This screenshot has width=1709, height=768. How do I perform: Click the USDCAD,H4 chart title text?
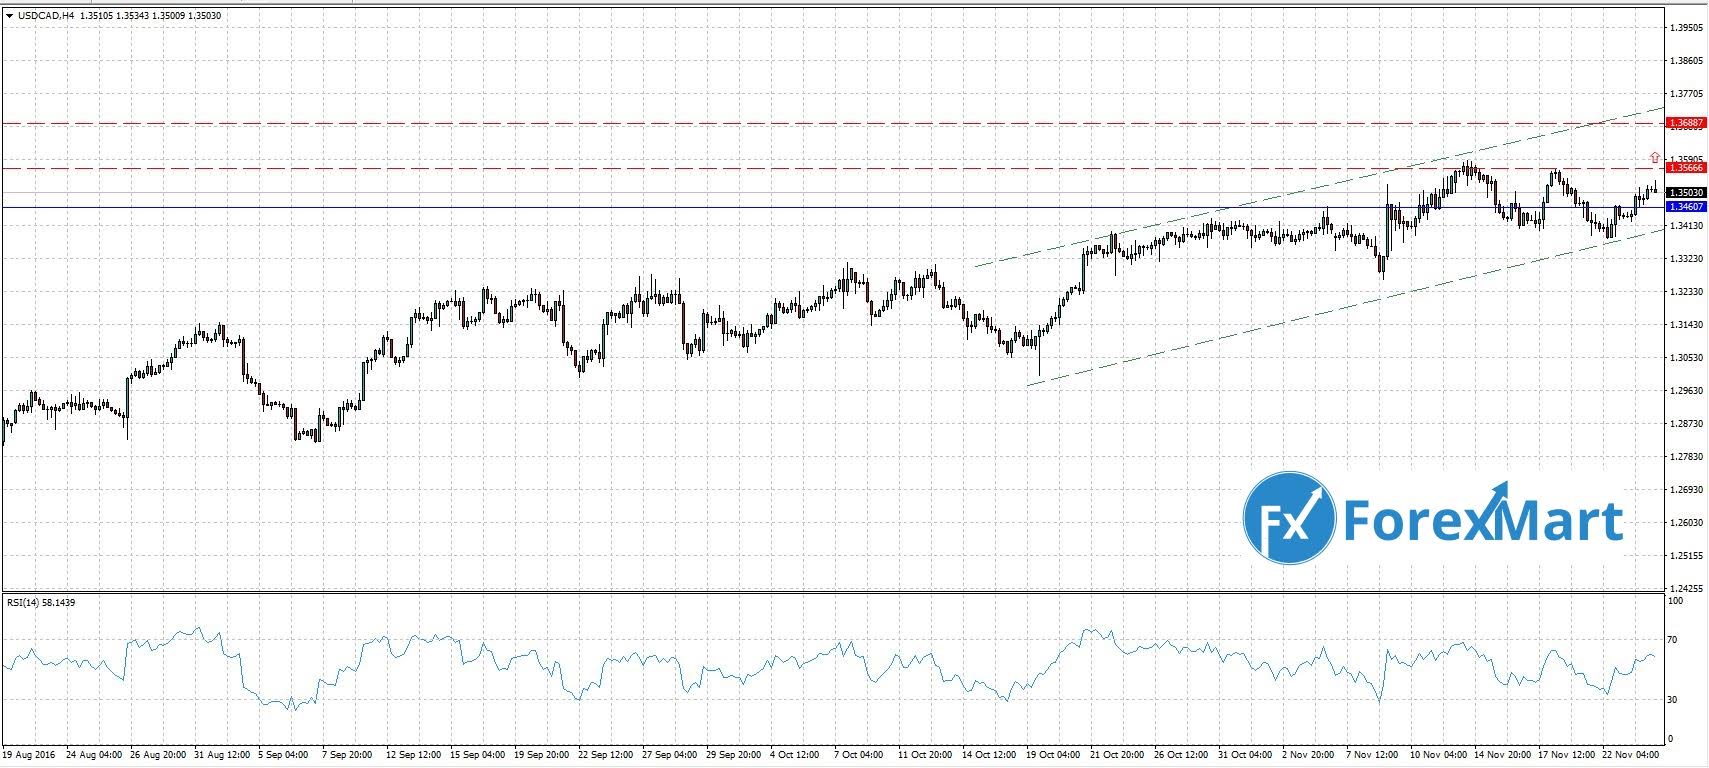coord(46,15)
